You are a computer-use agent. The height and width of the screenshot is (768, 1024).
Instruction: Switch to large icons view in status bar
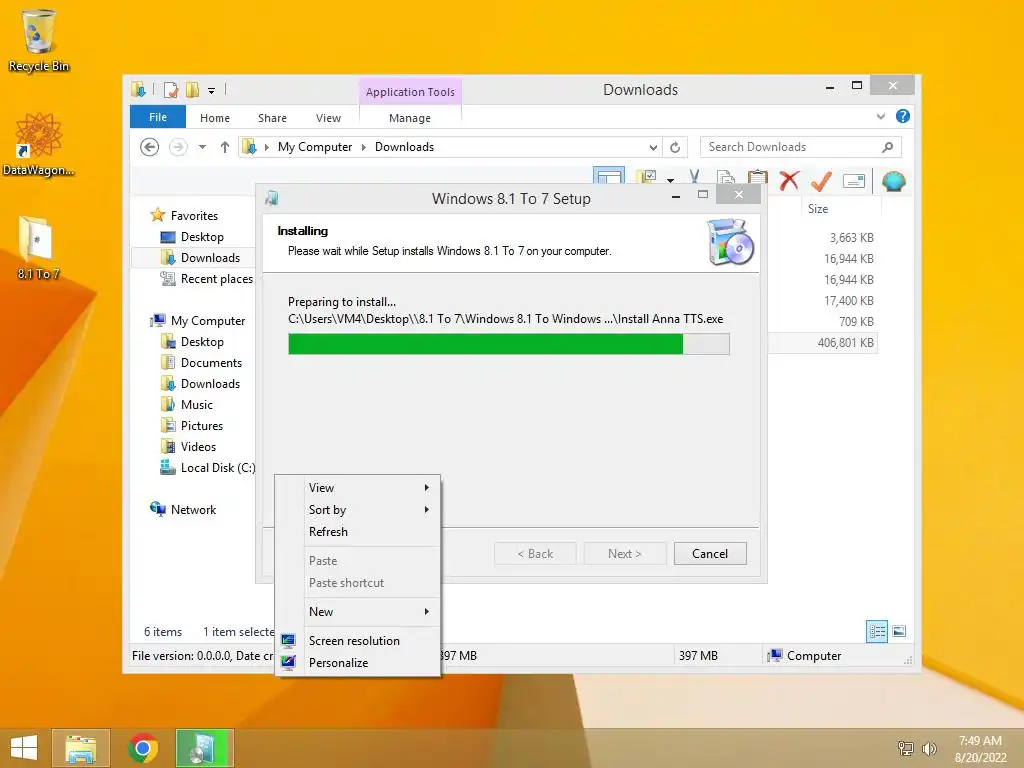899,631
